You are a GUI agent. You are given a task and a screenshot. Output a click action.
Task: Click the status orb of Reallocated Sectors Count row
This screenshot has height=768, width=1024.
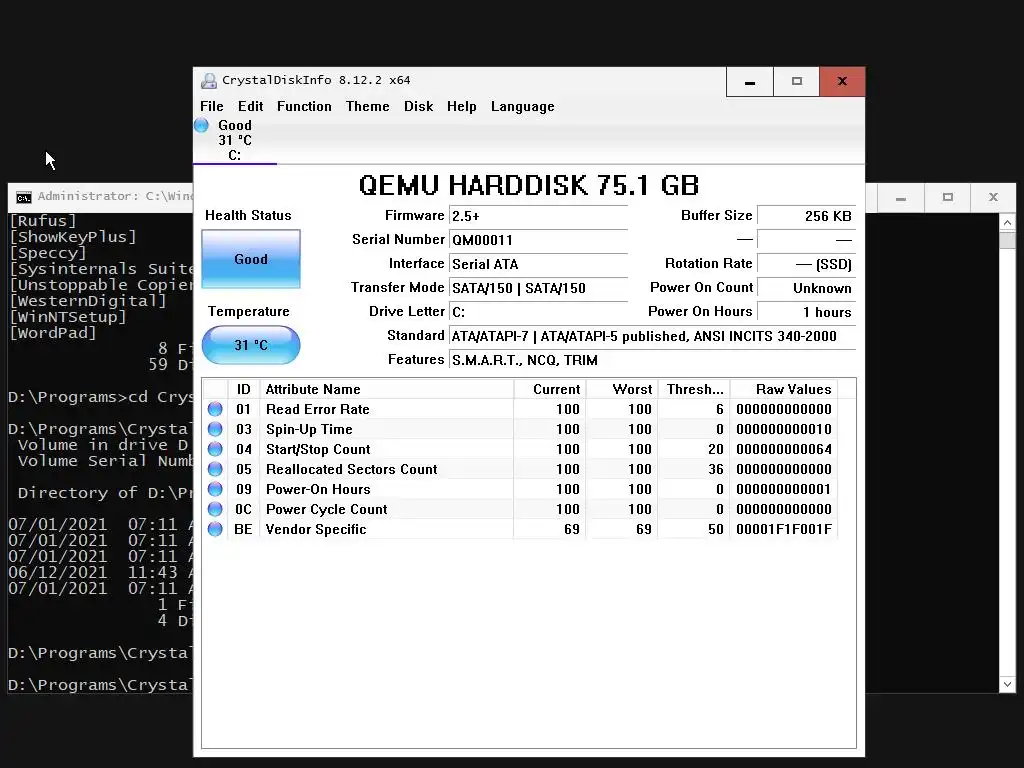pos(215,469)
